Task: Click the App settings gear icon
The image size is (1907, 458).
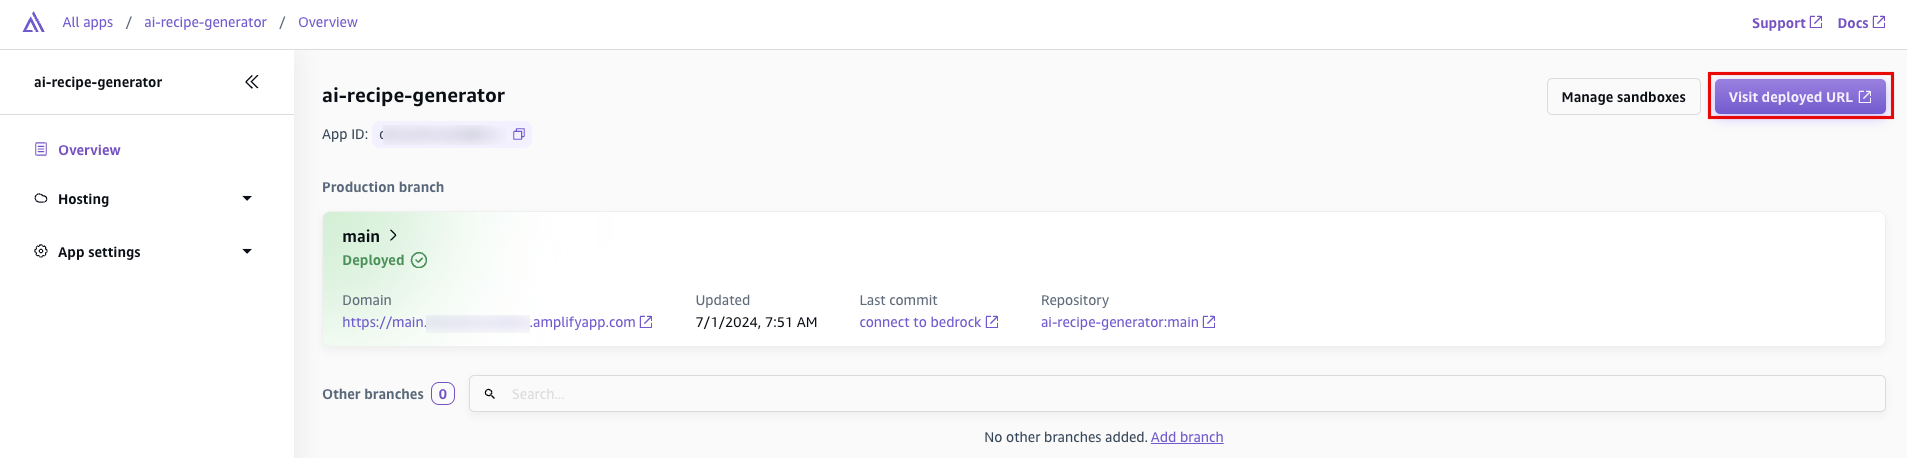Action: [x=41, y=251]
